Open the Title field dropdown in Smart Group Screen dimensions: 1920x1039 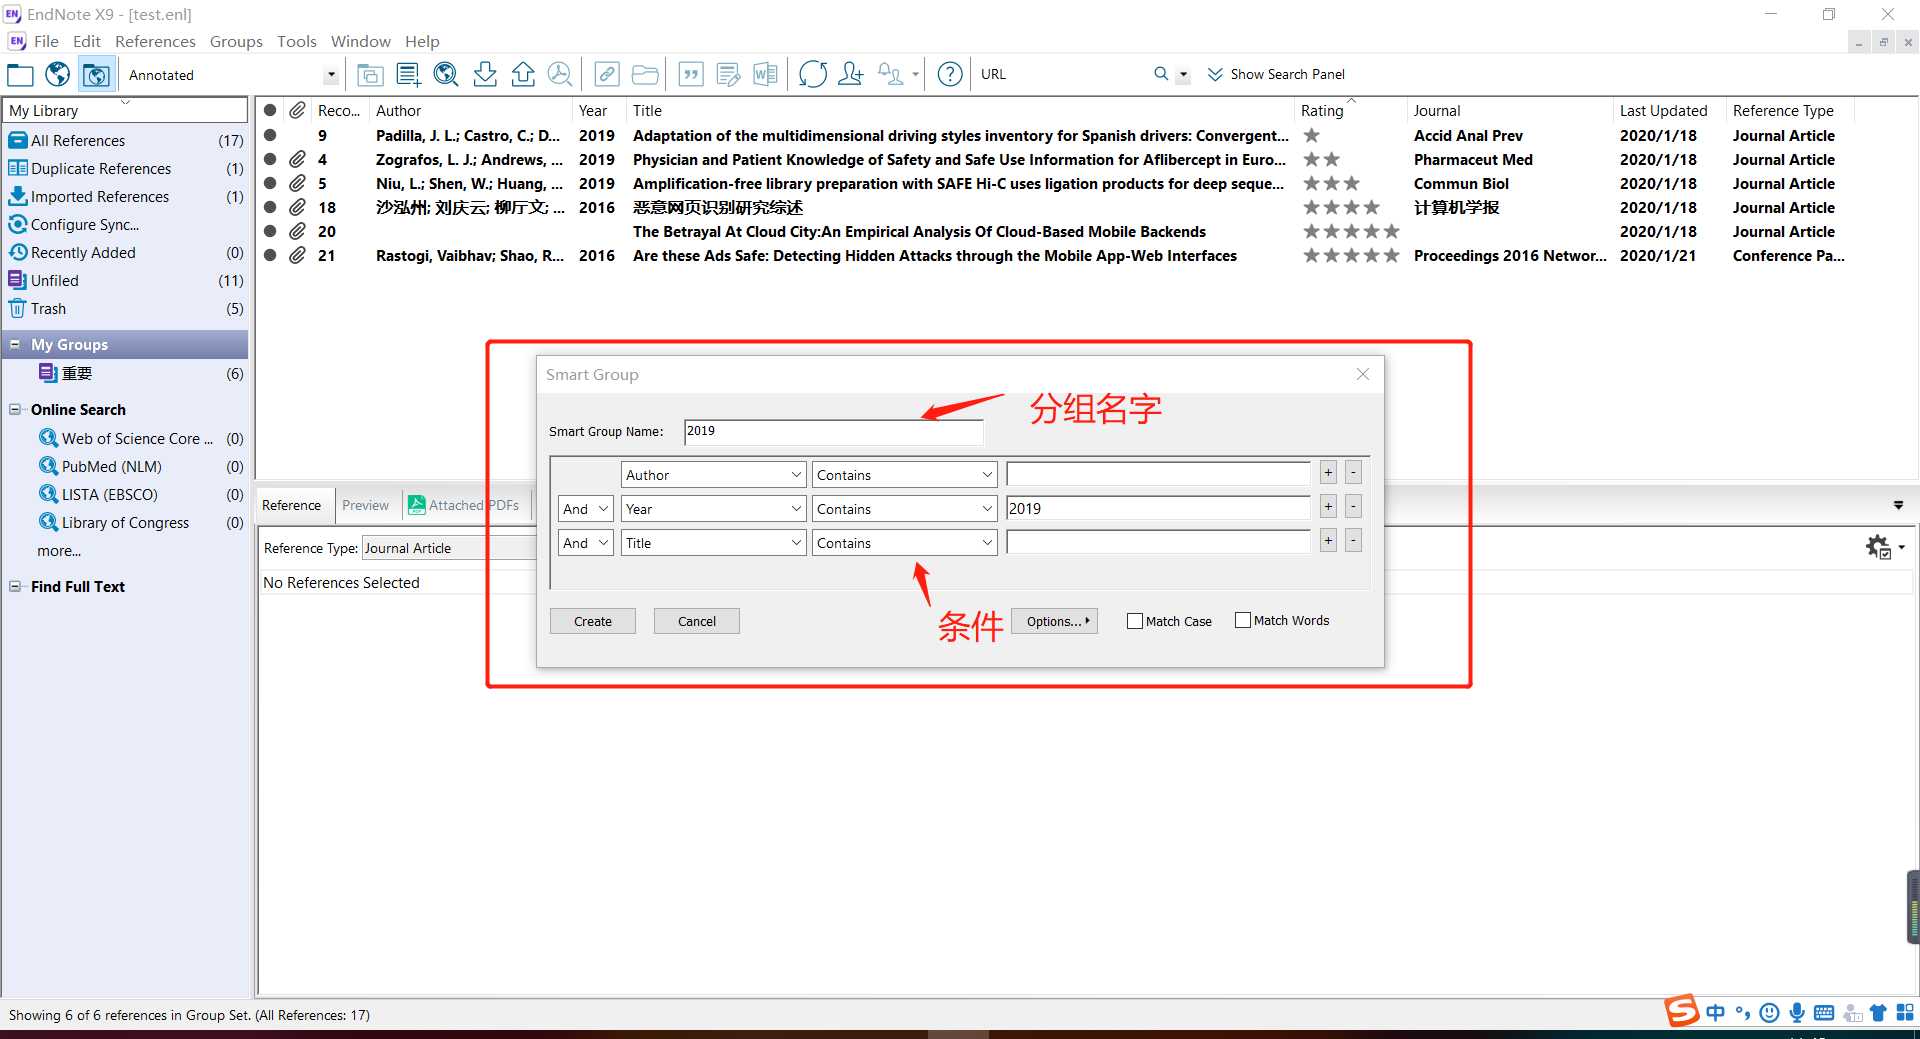click(x=713, y=543)
